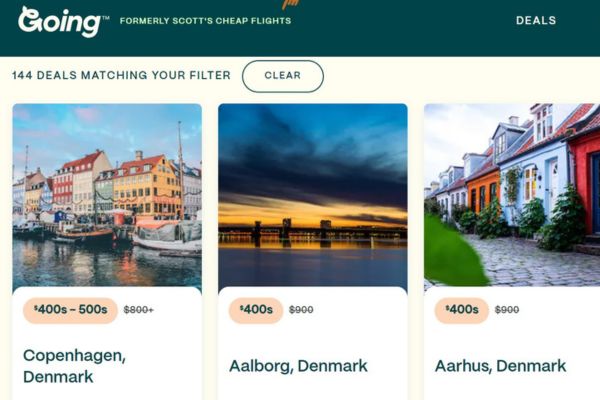The width and height of the screenshot is (600, 400).
Task: Open the Deals menu item
Action: pos(536,21)
